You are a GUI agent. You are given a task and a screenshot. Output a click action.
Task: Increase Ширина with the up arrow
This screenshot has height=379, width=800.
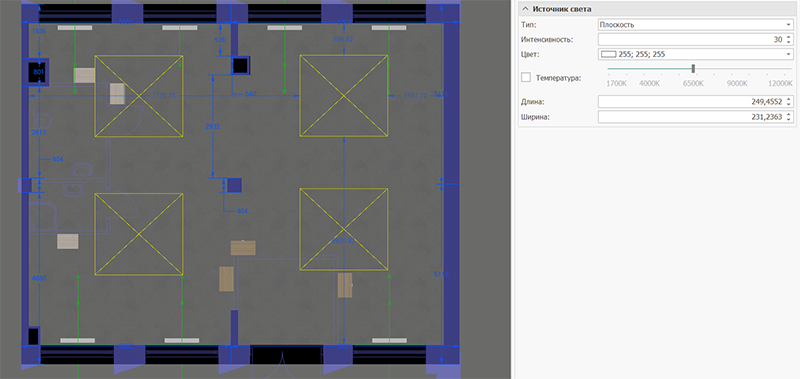789,115
